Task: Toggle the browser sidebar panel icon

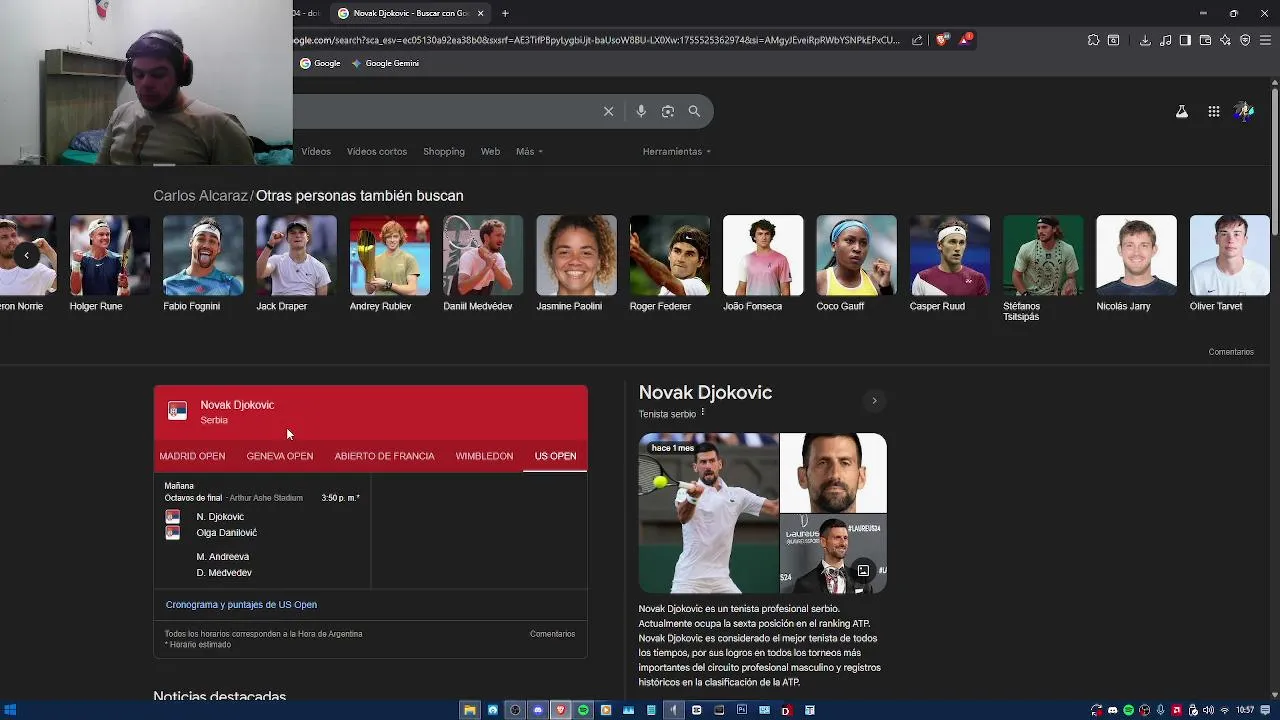Action: point(1185,40)
